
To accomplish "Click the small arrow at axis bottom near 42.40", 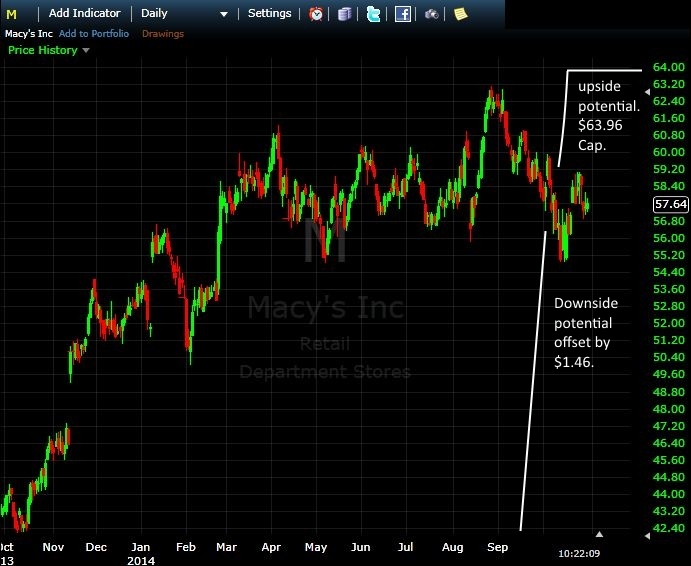I will click(647, 536).
